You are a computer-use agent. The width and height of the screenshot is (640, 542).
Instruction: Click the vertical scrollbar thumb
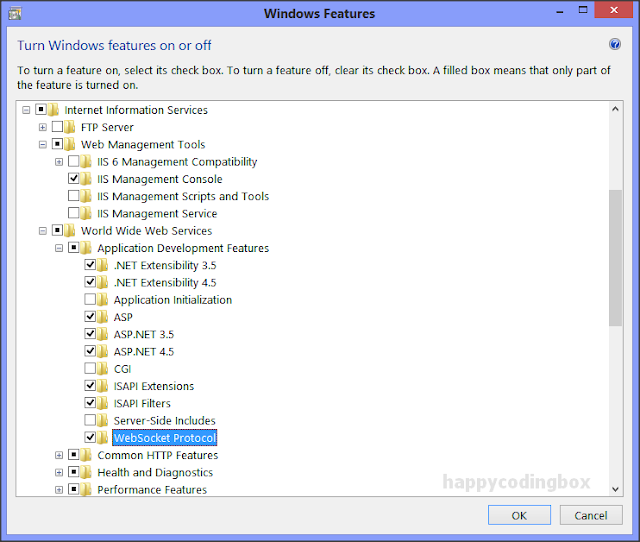tap(616, 258)
